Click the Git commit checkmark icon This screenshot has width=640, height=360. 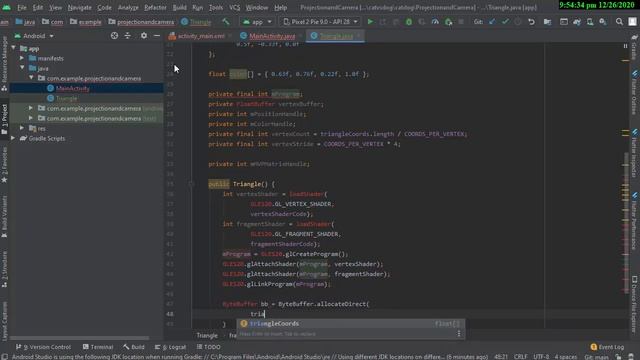pyautogui.click(x=505, y=22)
